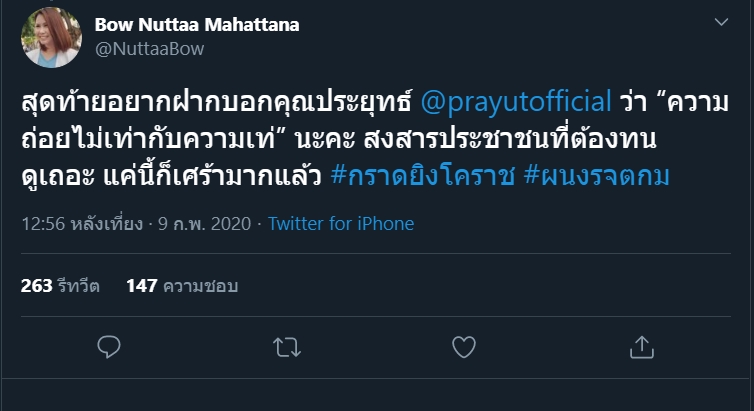Image resolution: width=754 pixels, height=411 pixels.
Task: Open the @prayutofficial mention
Action: 518,102
